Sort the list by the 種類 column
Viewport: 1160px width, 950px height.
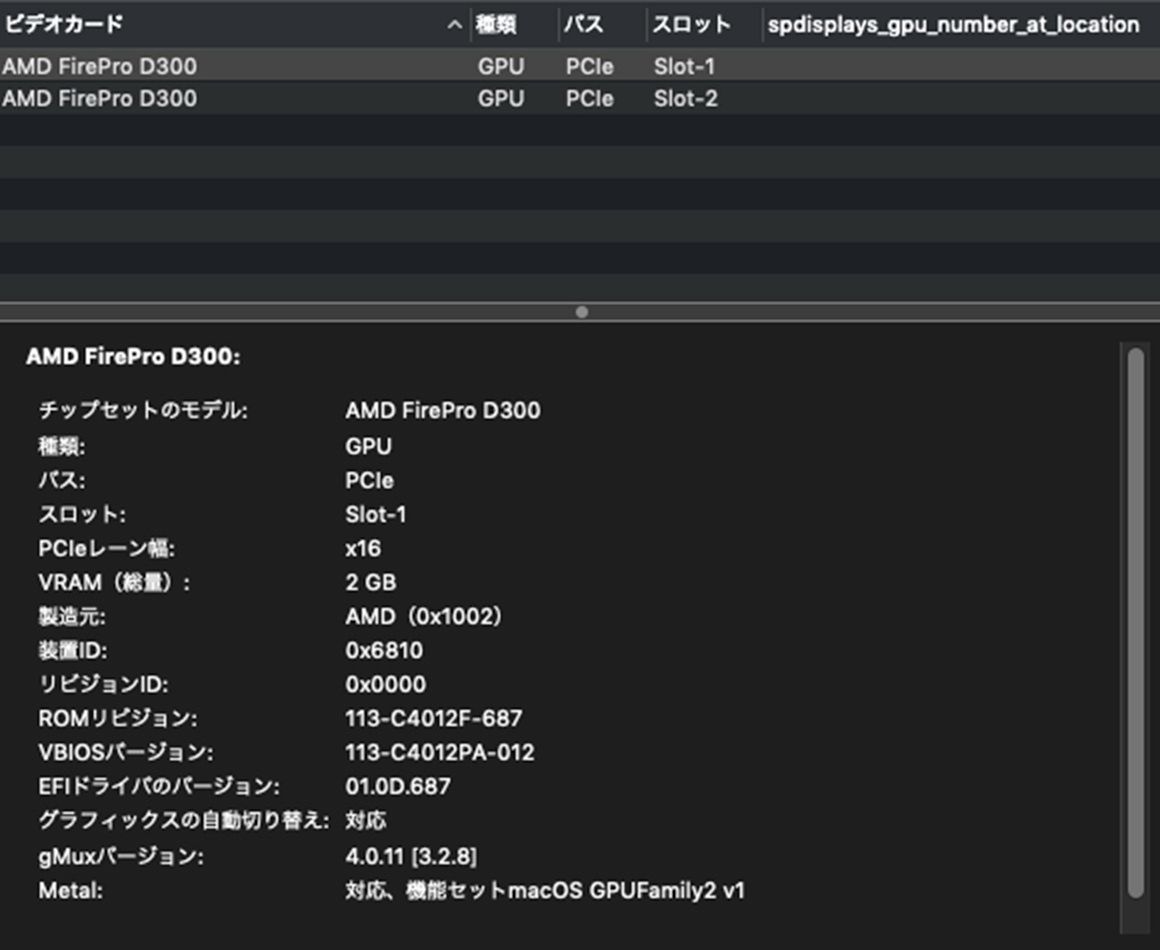click(496, 24)
